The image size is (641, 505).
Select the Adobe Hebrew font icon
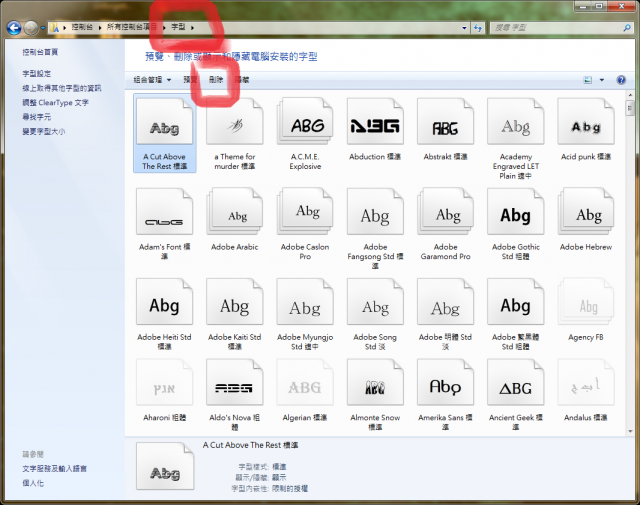(586, 211)
